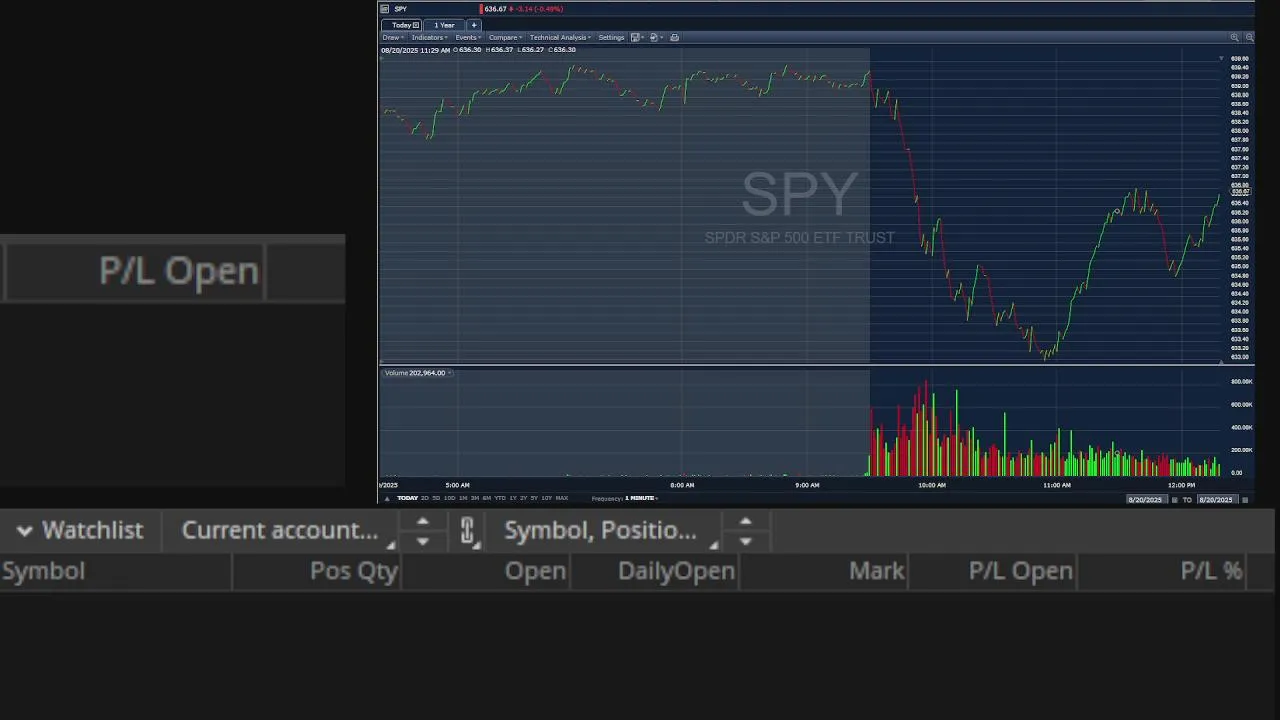1280x720 pixels.
Task: Open the SPY symbol menu icon
Action: [x=384, y=9]
